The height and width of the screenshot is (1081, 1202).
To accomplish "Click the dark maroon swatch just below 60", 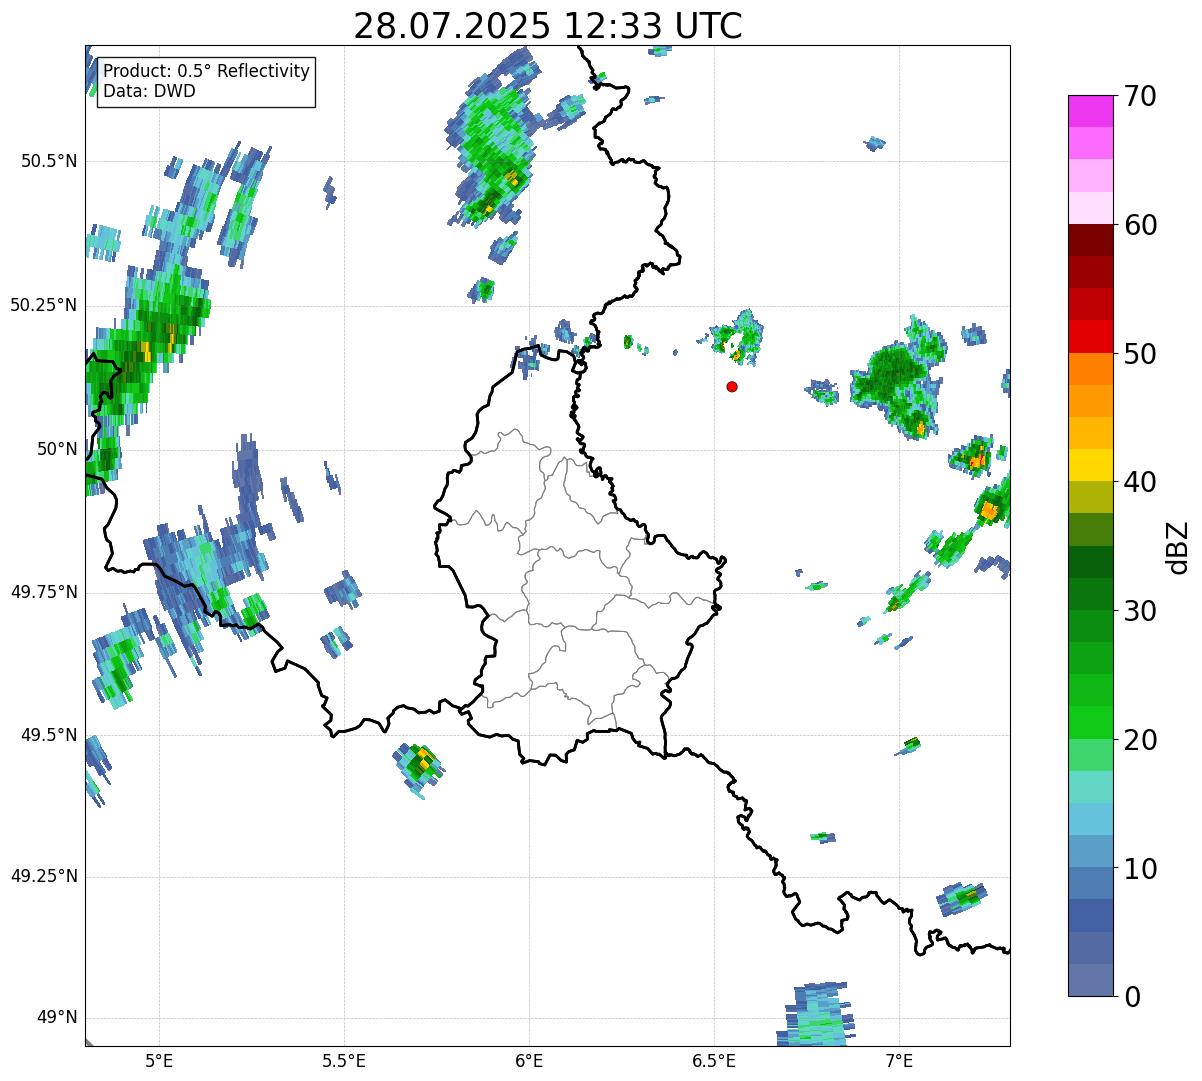I will click(x=1091, y=240).
